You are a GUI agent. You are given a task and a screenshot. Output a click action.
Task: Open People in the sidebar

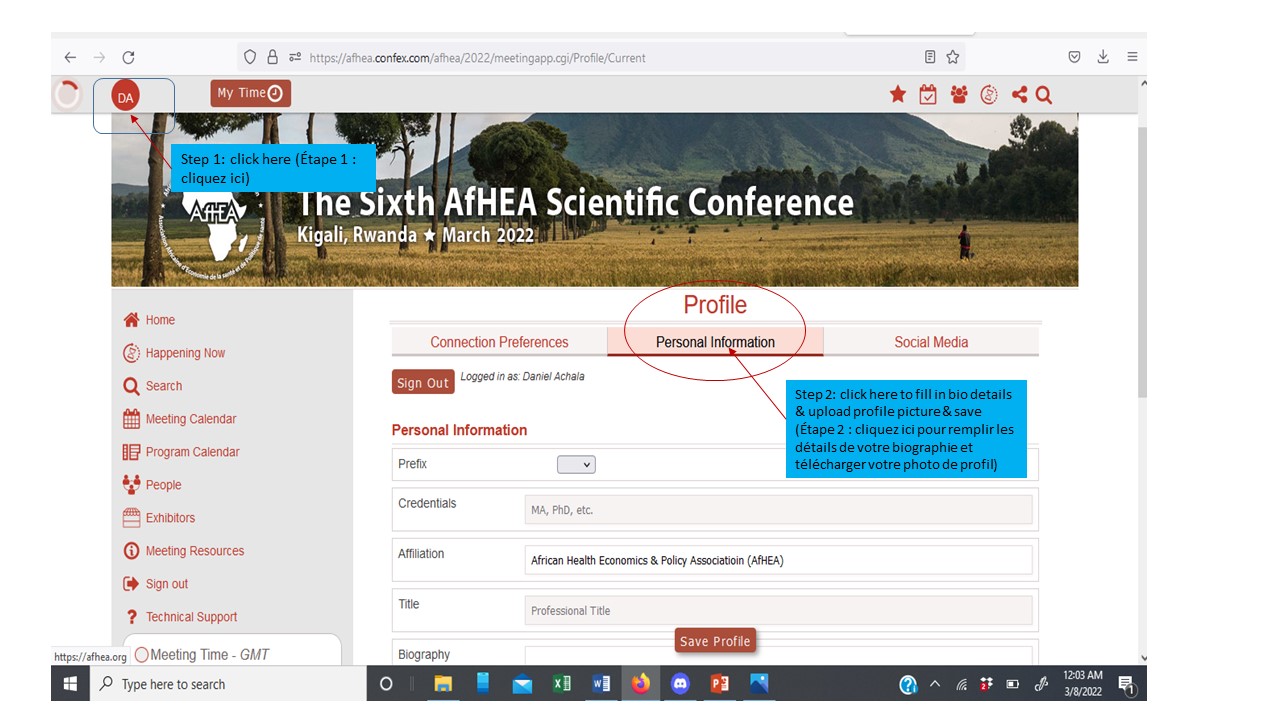click(x=152, y=485)
